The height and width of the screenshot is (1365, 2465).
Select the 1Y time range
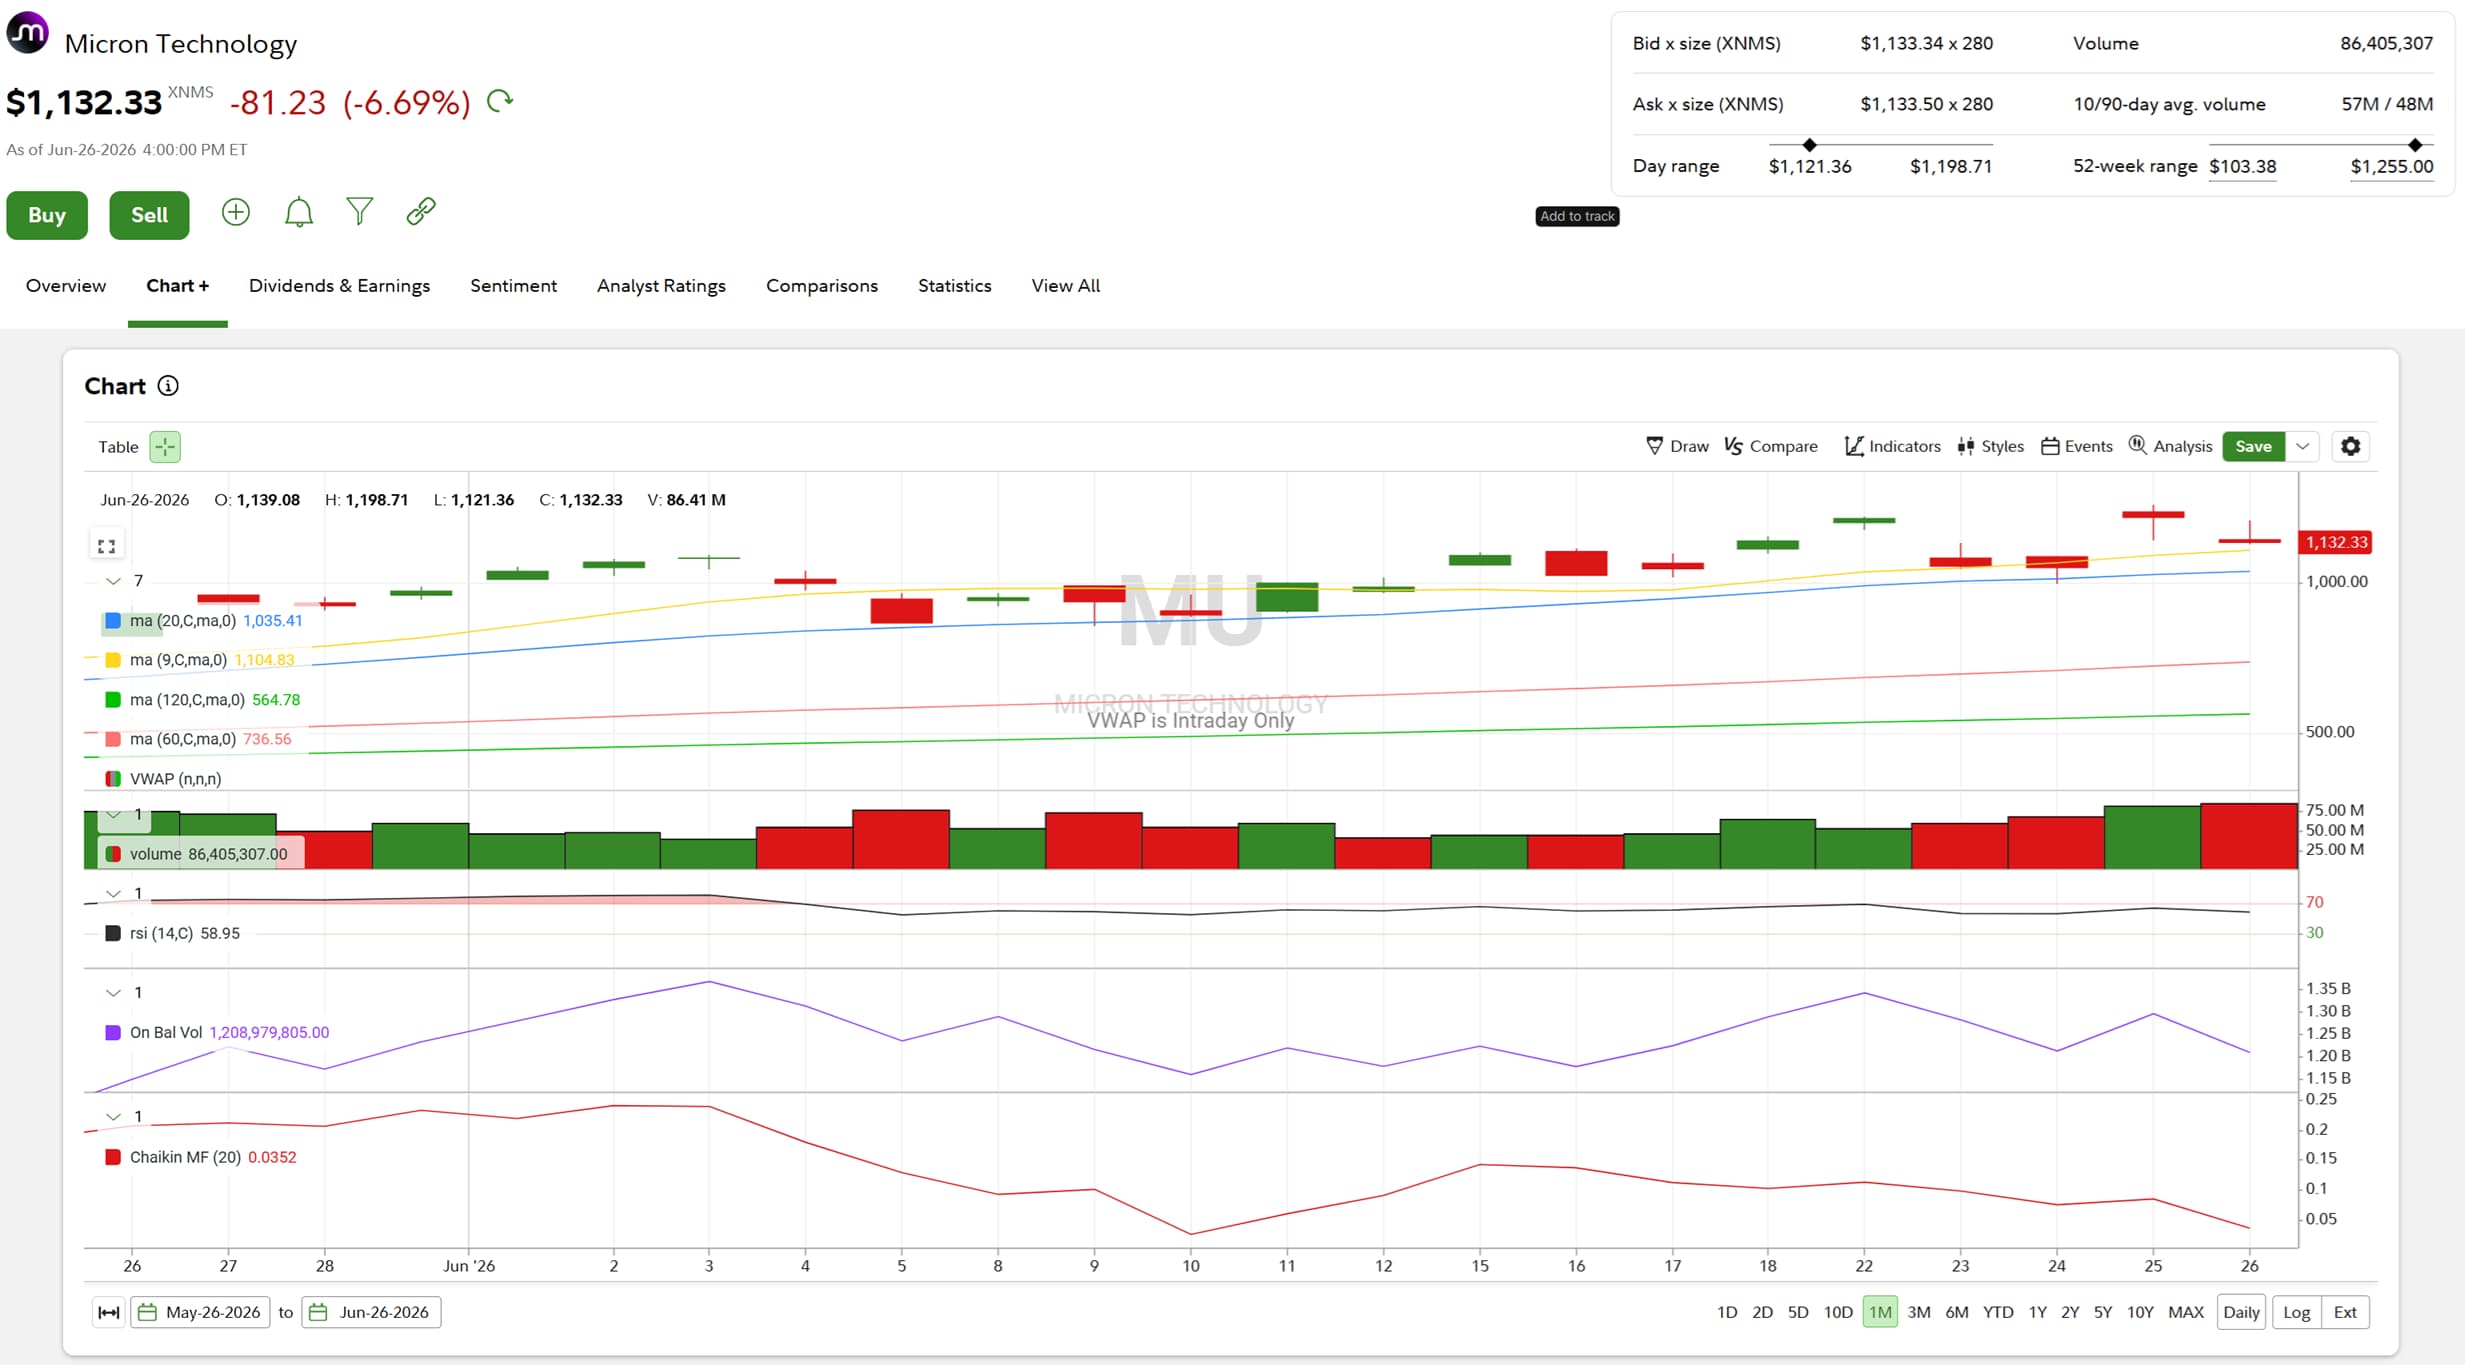(x=2038, y=1312)
